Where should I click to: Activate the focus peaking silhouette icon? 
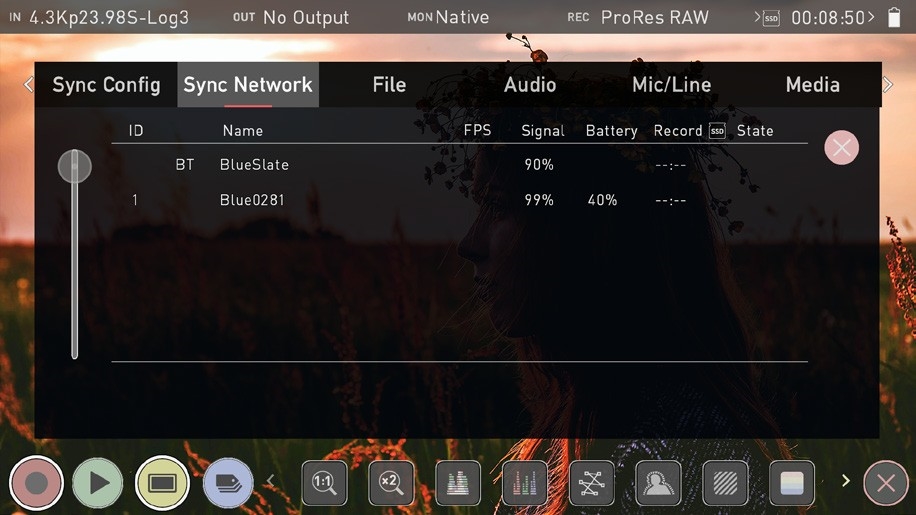pos(658,483)
